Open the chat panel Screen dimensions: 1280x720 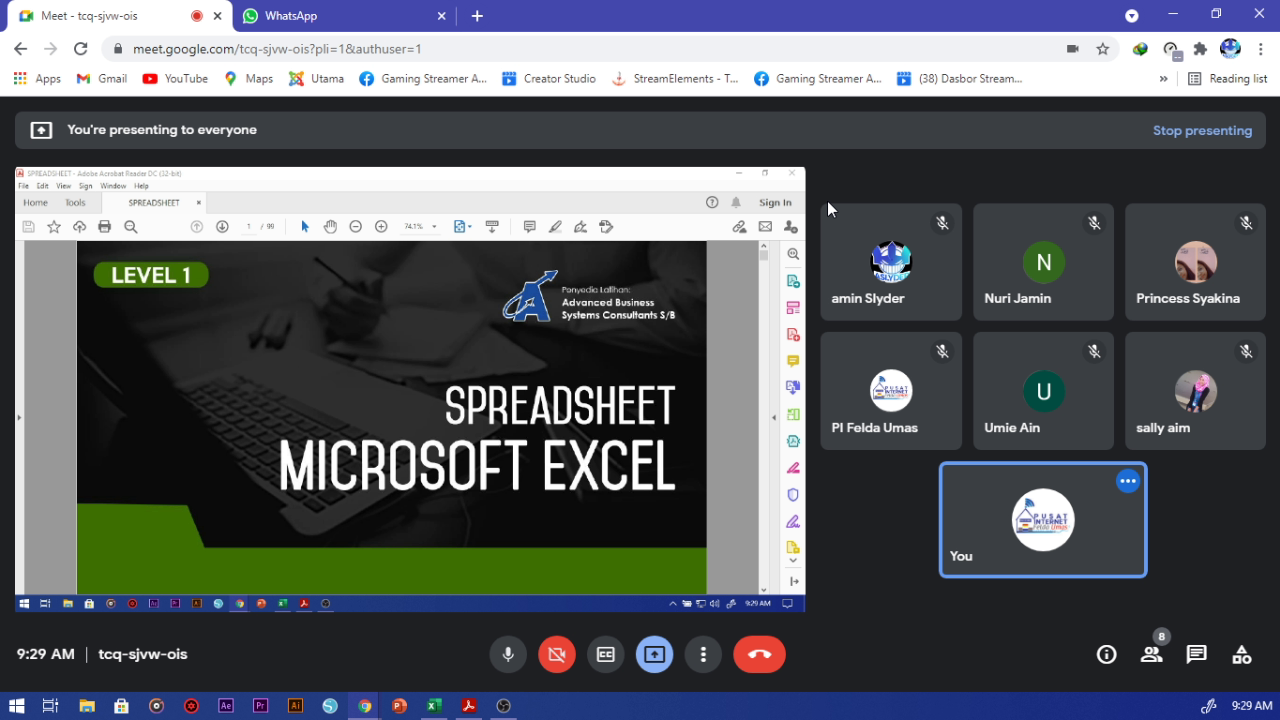coord(1196,654)
